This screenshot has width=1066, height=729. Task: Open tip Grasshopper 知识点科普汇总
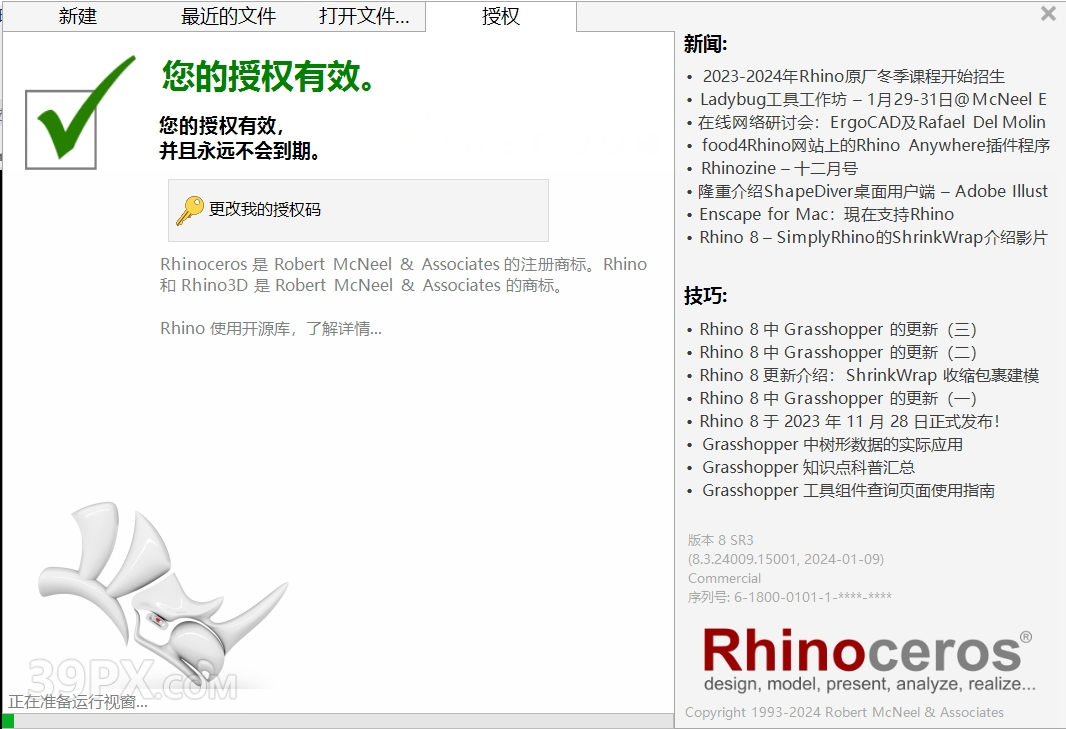(808, 468)
